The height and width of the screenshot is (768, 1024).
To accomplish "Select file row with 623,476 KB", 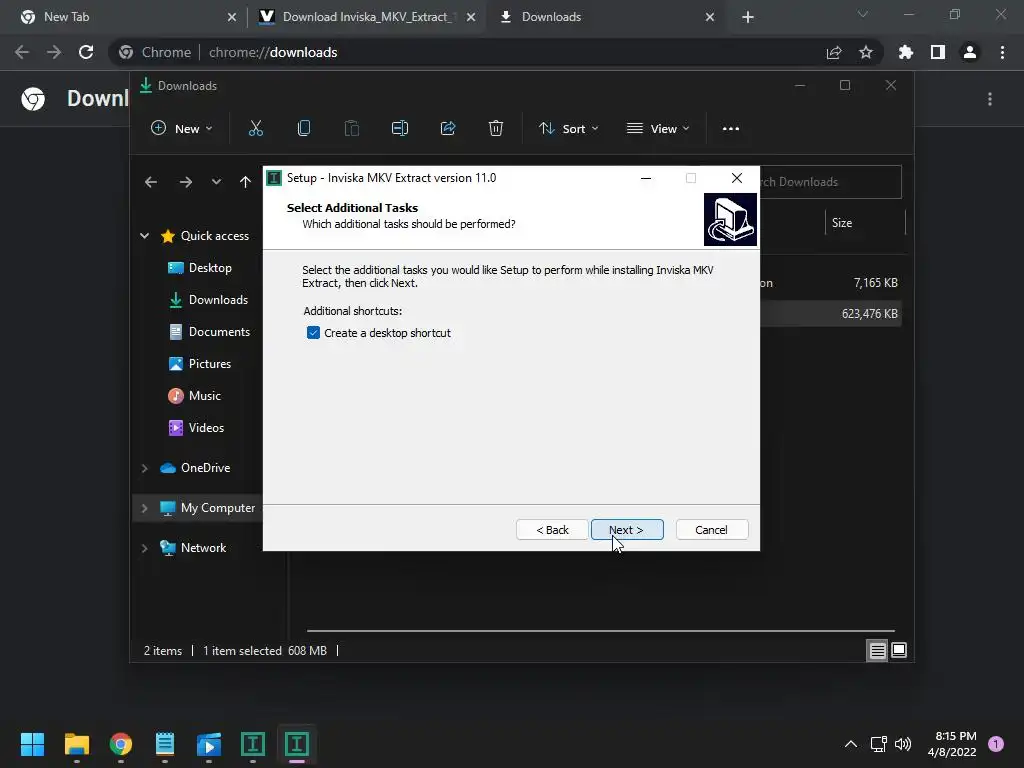I will [831, 314].
